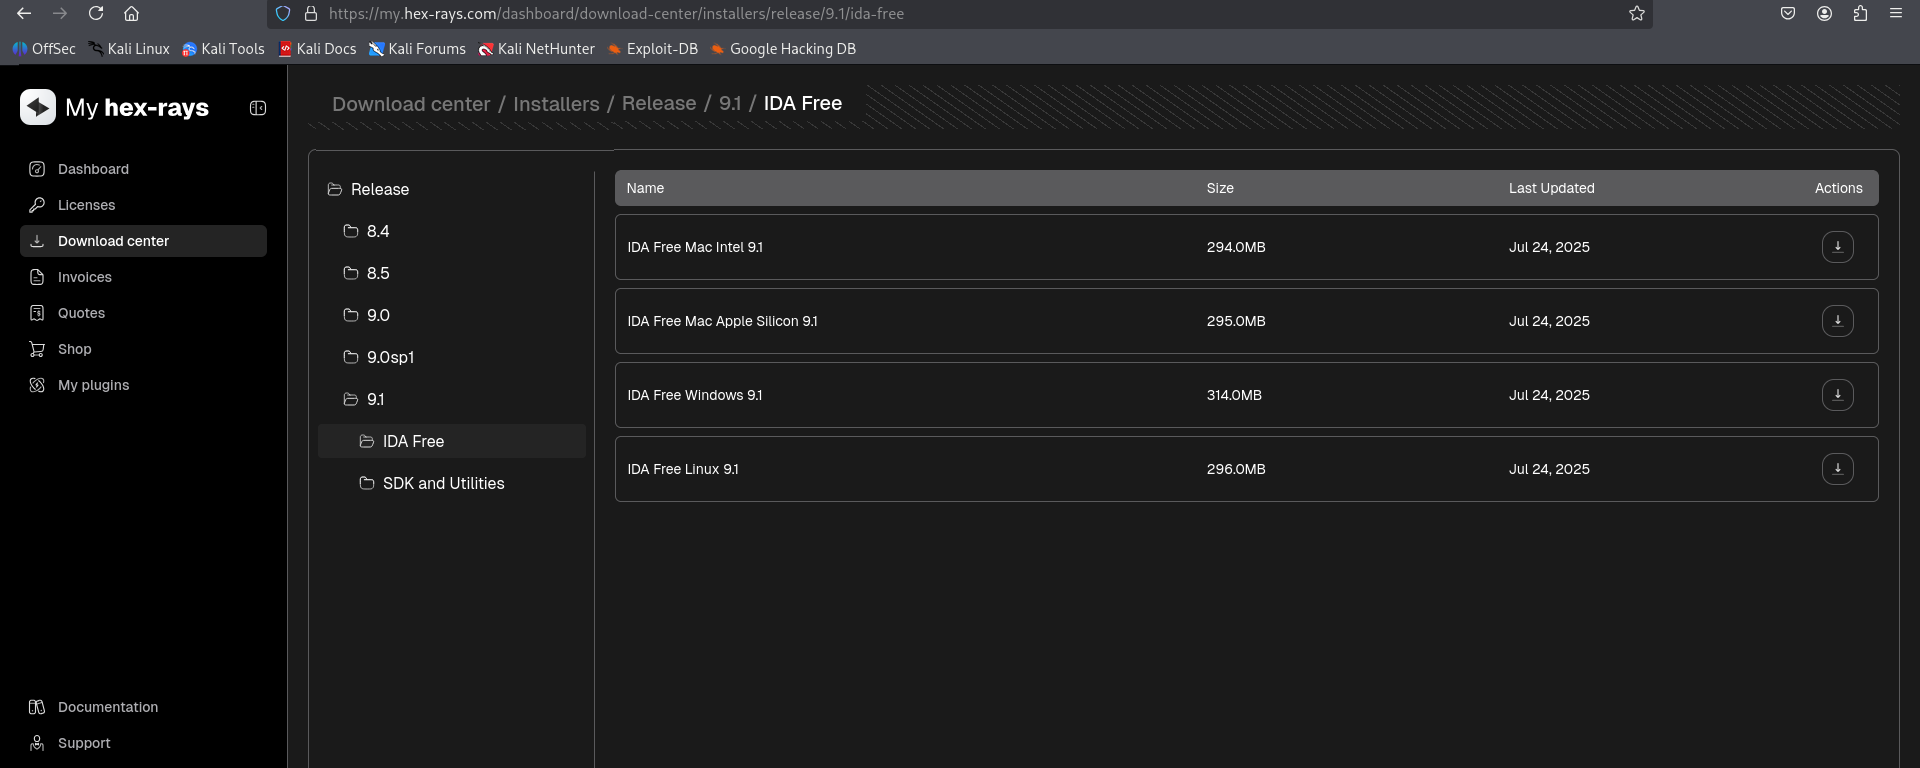
Task: Download IDA Free Mac Intel 9.1
Action: pos(1837,247)
